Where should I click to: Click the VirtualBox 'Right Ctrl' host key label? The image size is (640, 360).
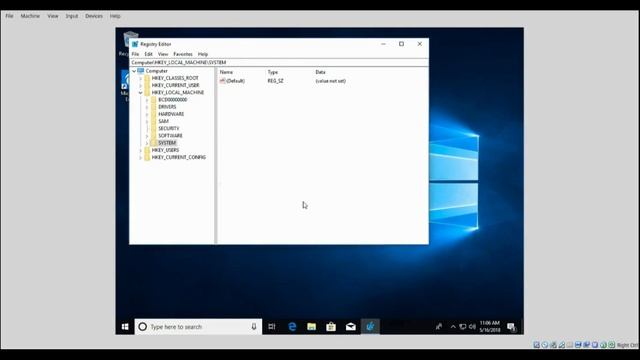pyautogui.click(x=627, y=345)
